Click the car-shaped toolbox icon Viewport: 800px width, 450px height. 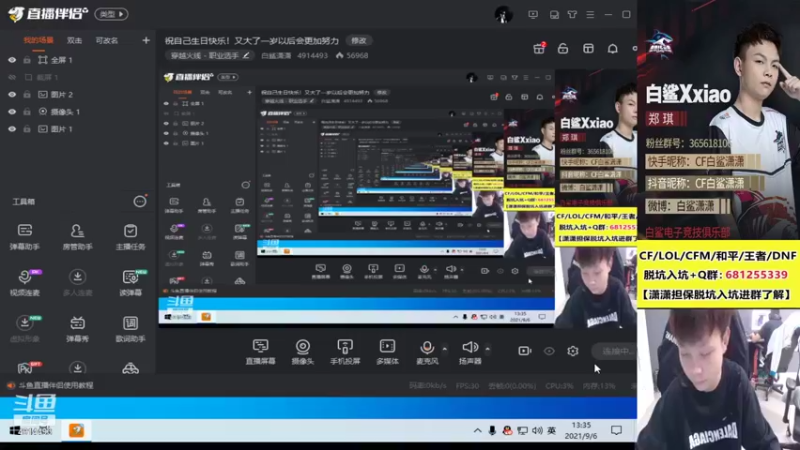(130, 368)
